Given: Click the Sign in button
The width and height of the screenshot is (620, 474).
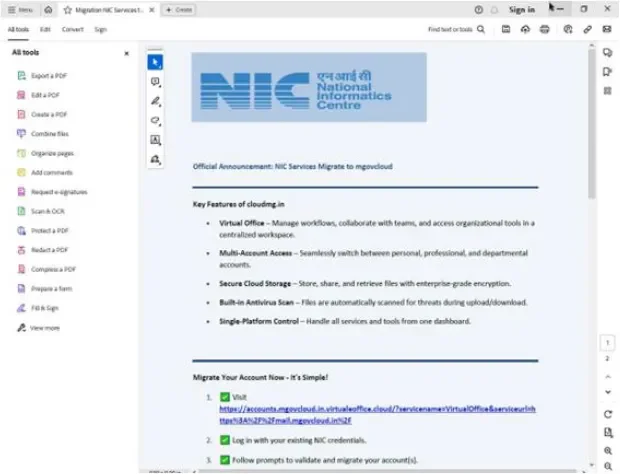Looking at the screenshot, I should click(x=521, y=9).
